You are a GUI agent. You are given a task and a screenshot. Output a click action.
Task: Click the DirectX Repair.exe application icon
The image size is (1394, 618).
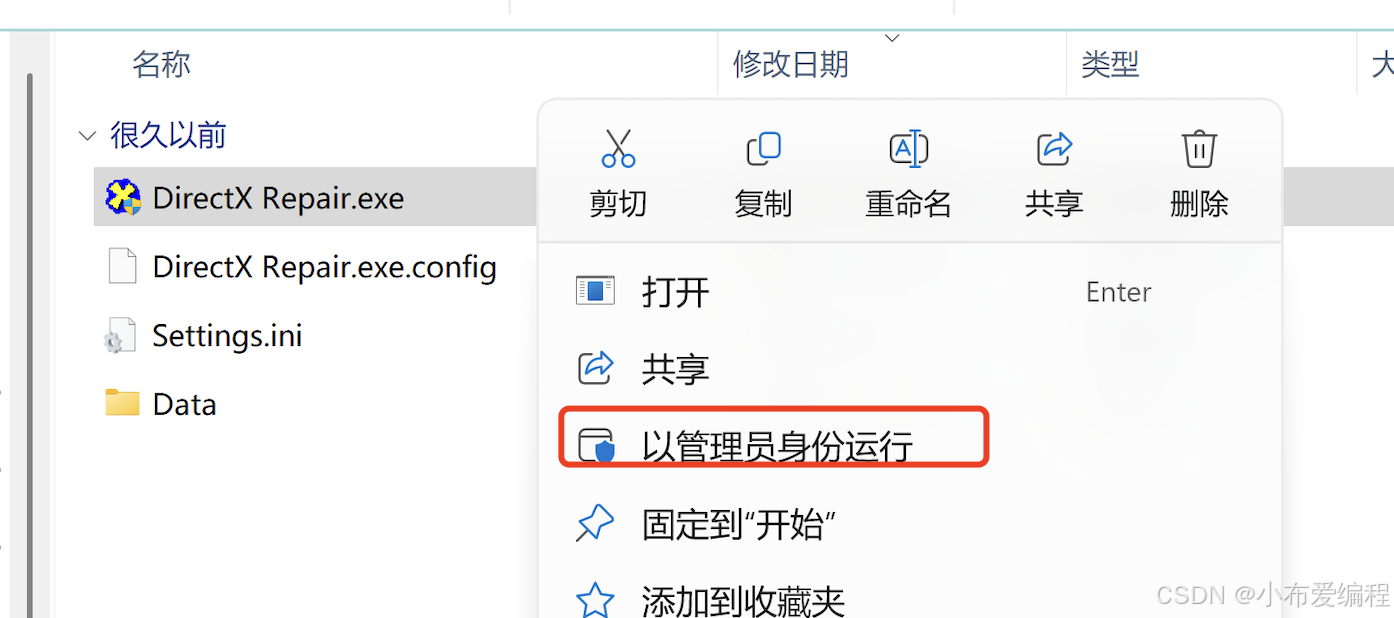[123, 197]
